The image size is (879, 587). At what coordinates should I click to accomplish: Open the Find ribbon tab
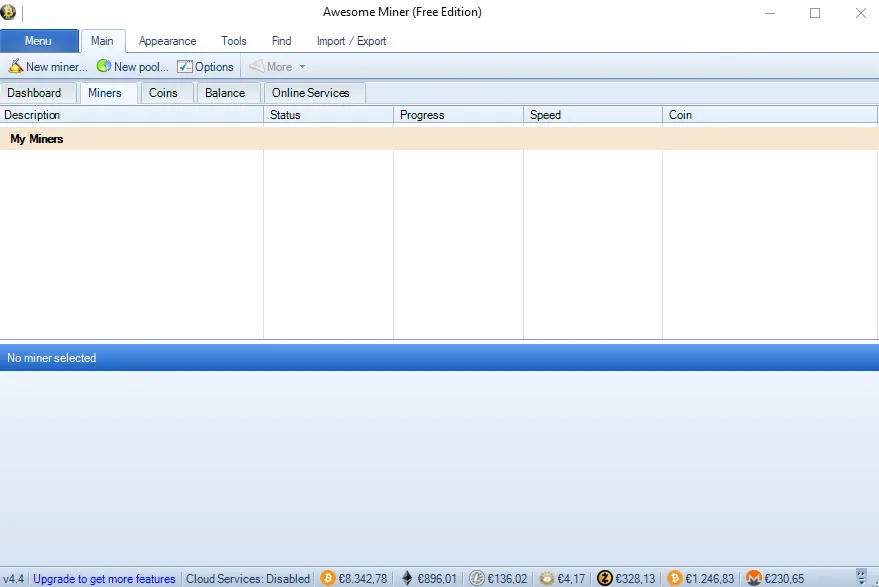click(x=281, y=41)
